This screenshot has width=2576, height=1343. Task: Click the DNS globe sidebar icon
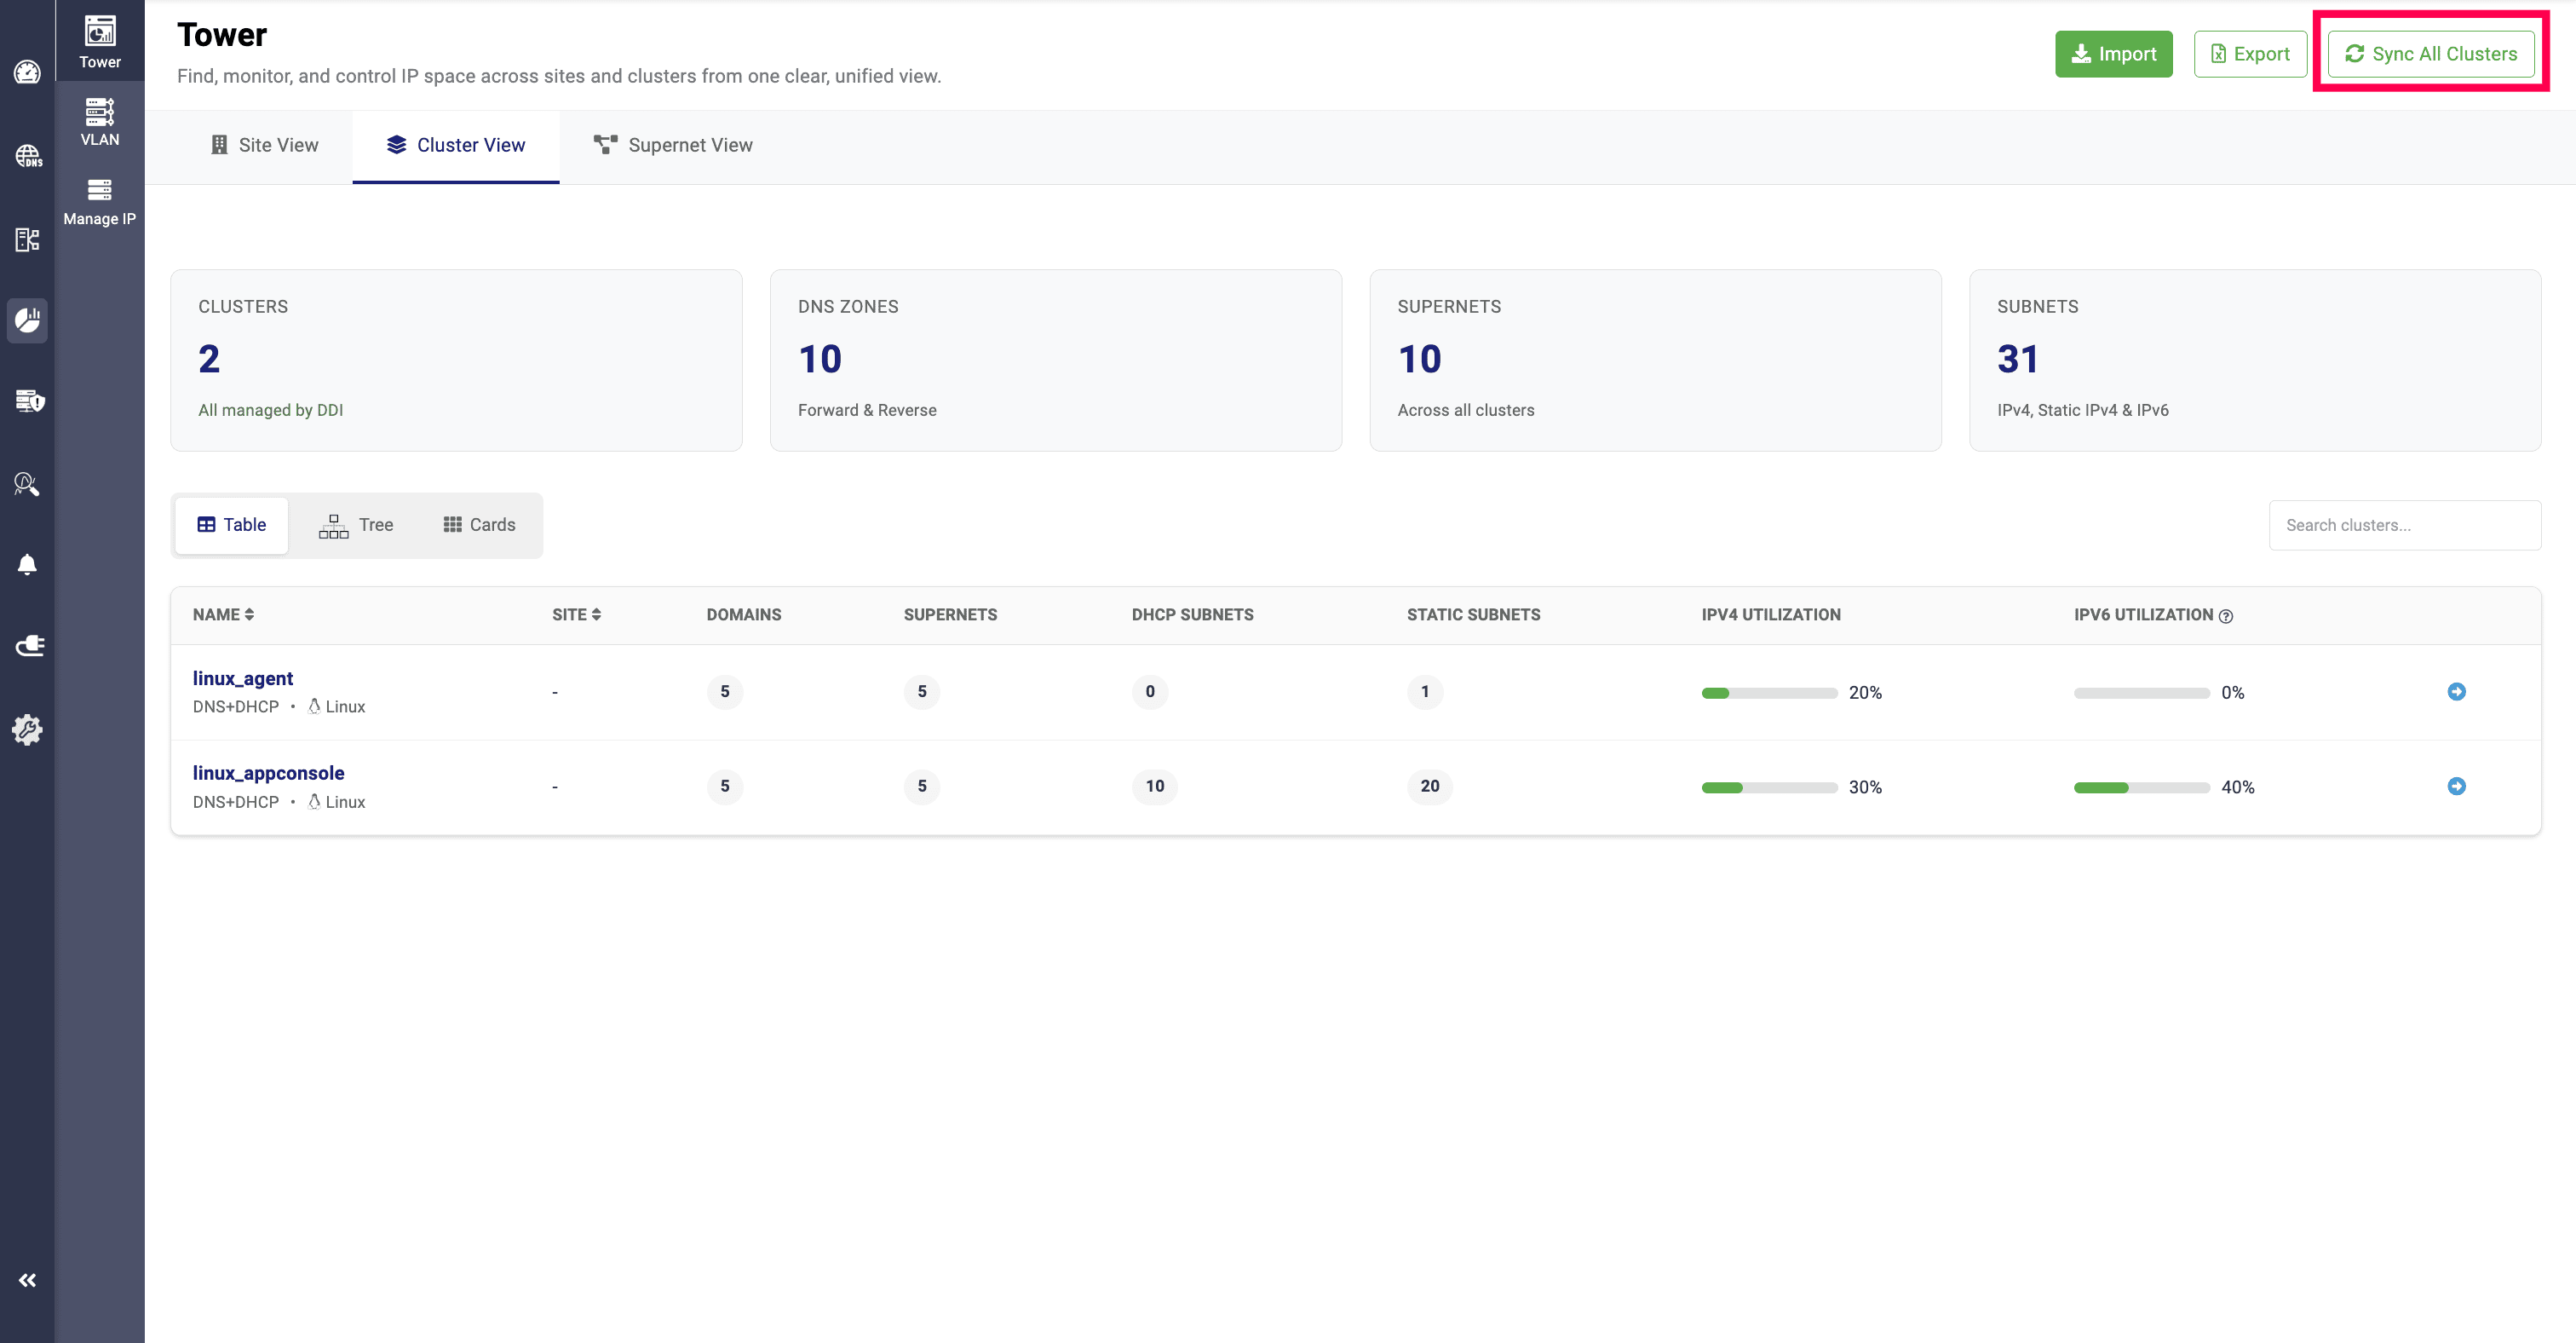[27, 156]
